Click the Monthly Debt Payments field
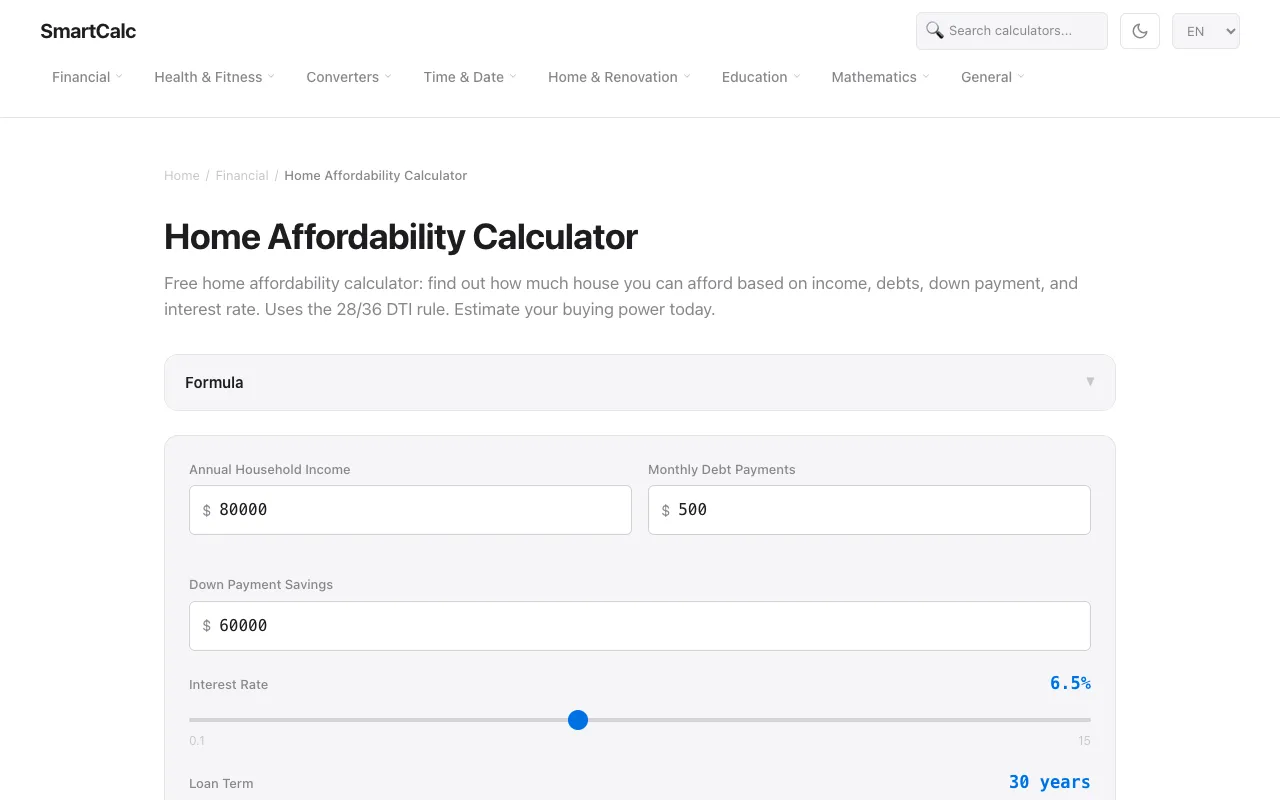This screenshot has width=1280, height=800. click(x=869, y=510)
